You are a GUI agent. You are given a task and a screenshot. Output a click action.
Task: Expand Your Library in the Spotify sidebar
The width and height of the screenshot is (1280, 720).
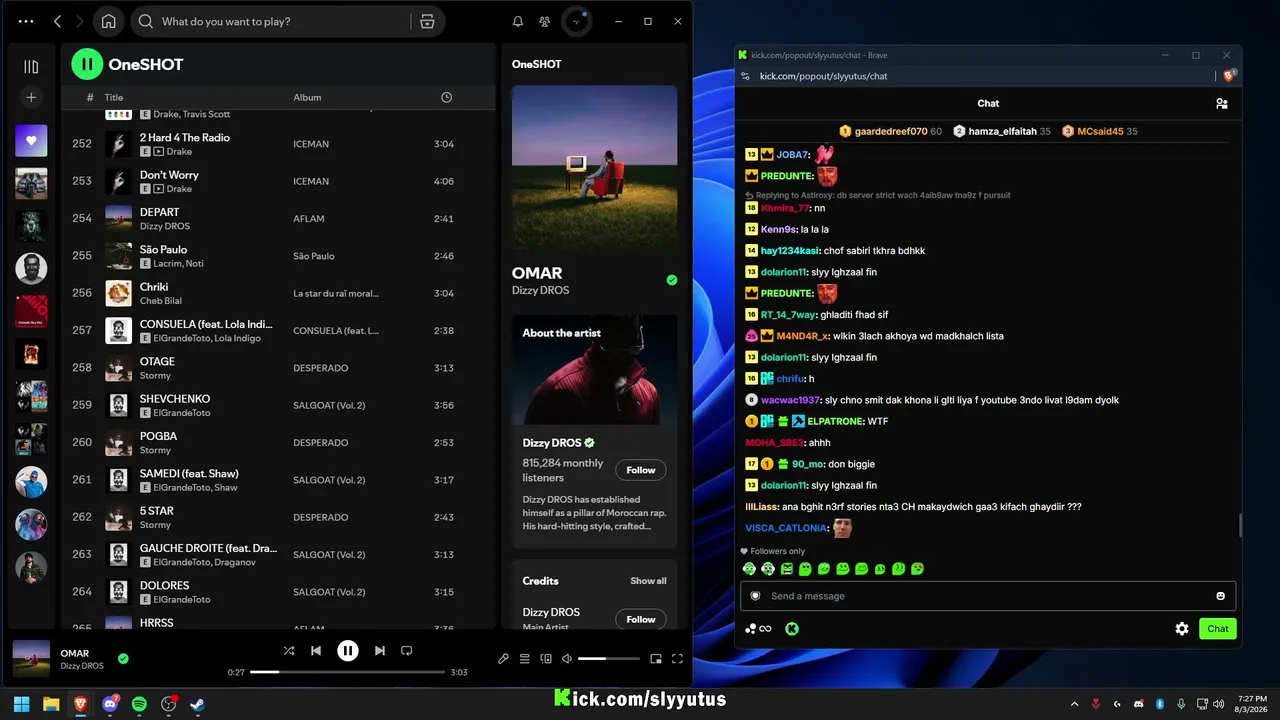31,66
